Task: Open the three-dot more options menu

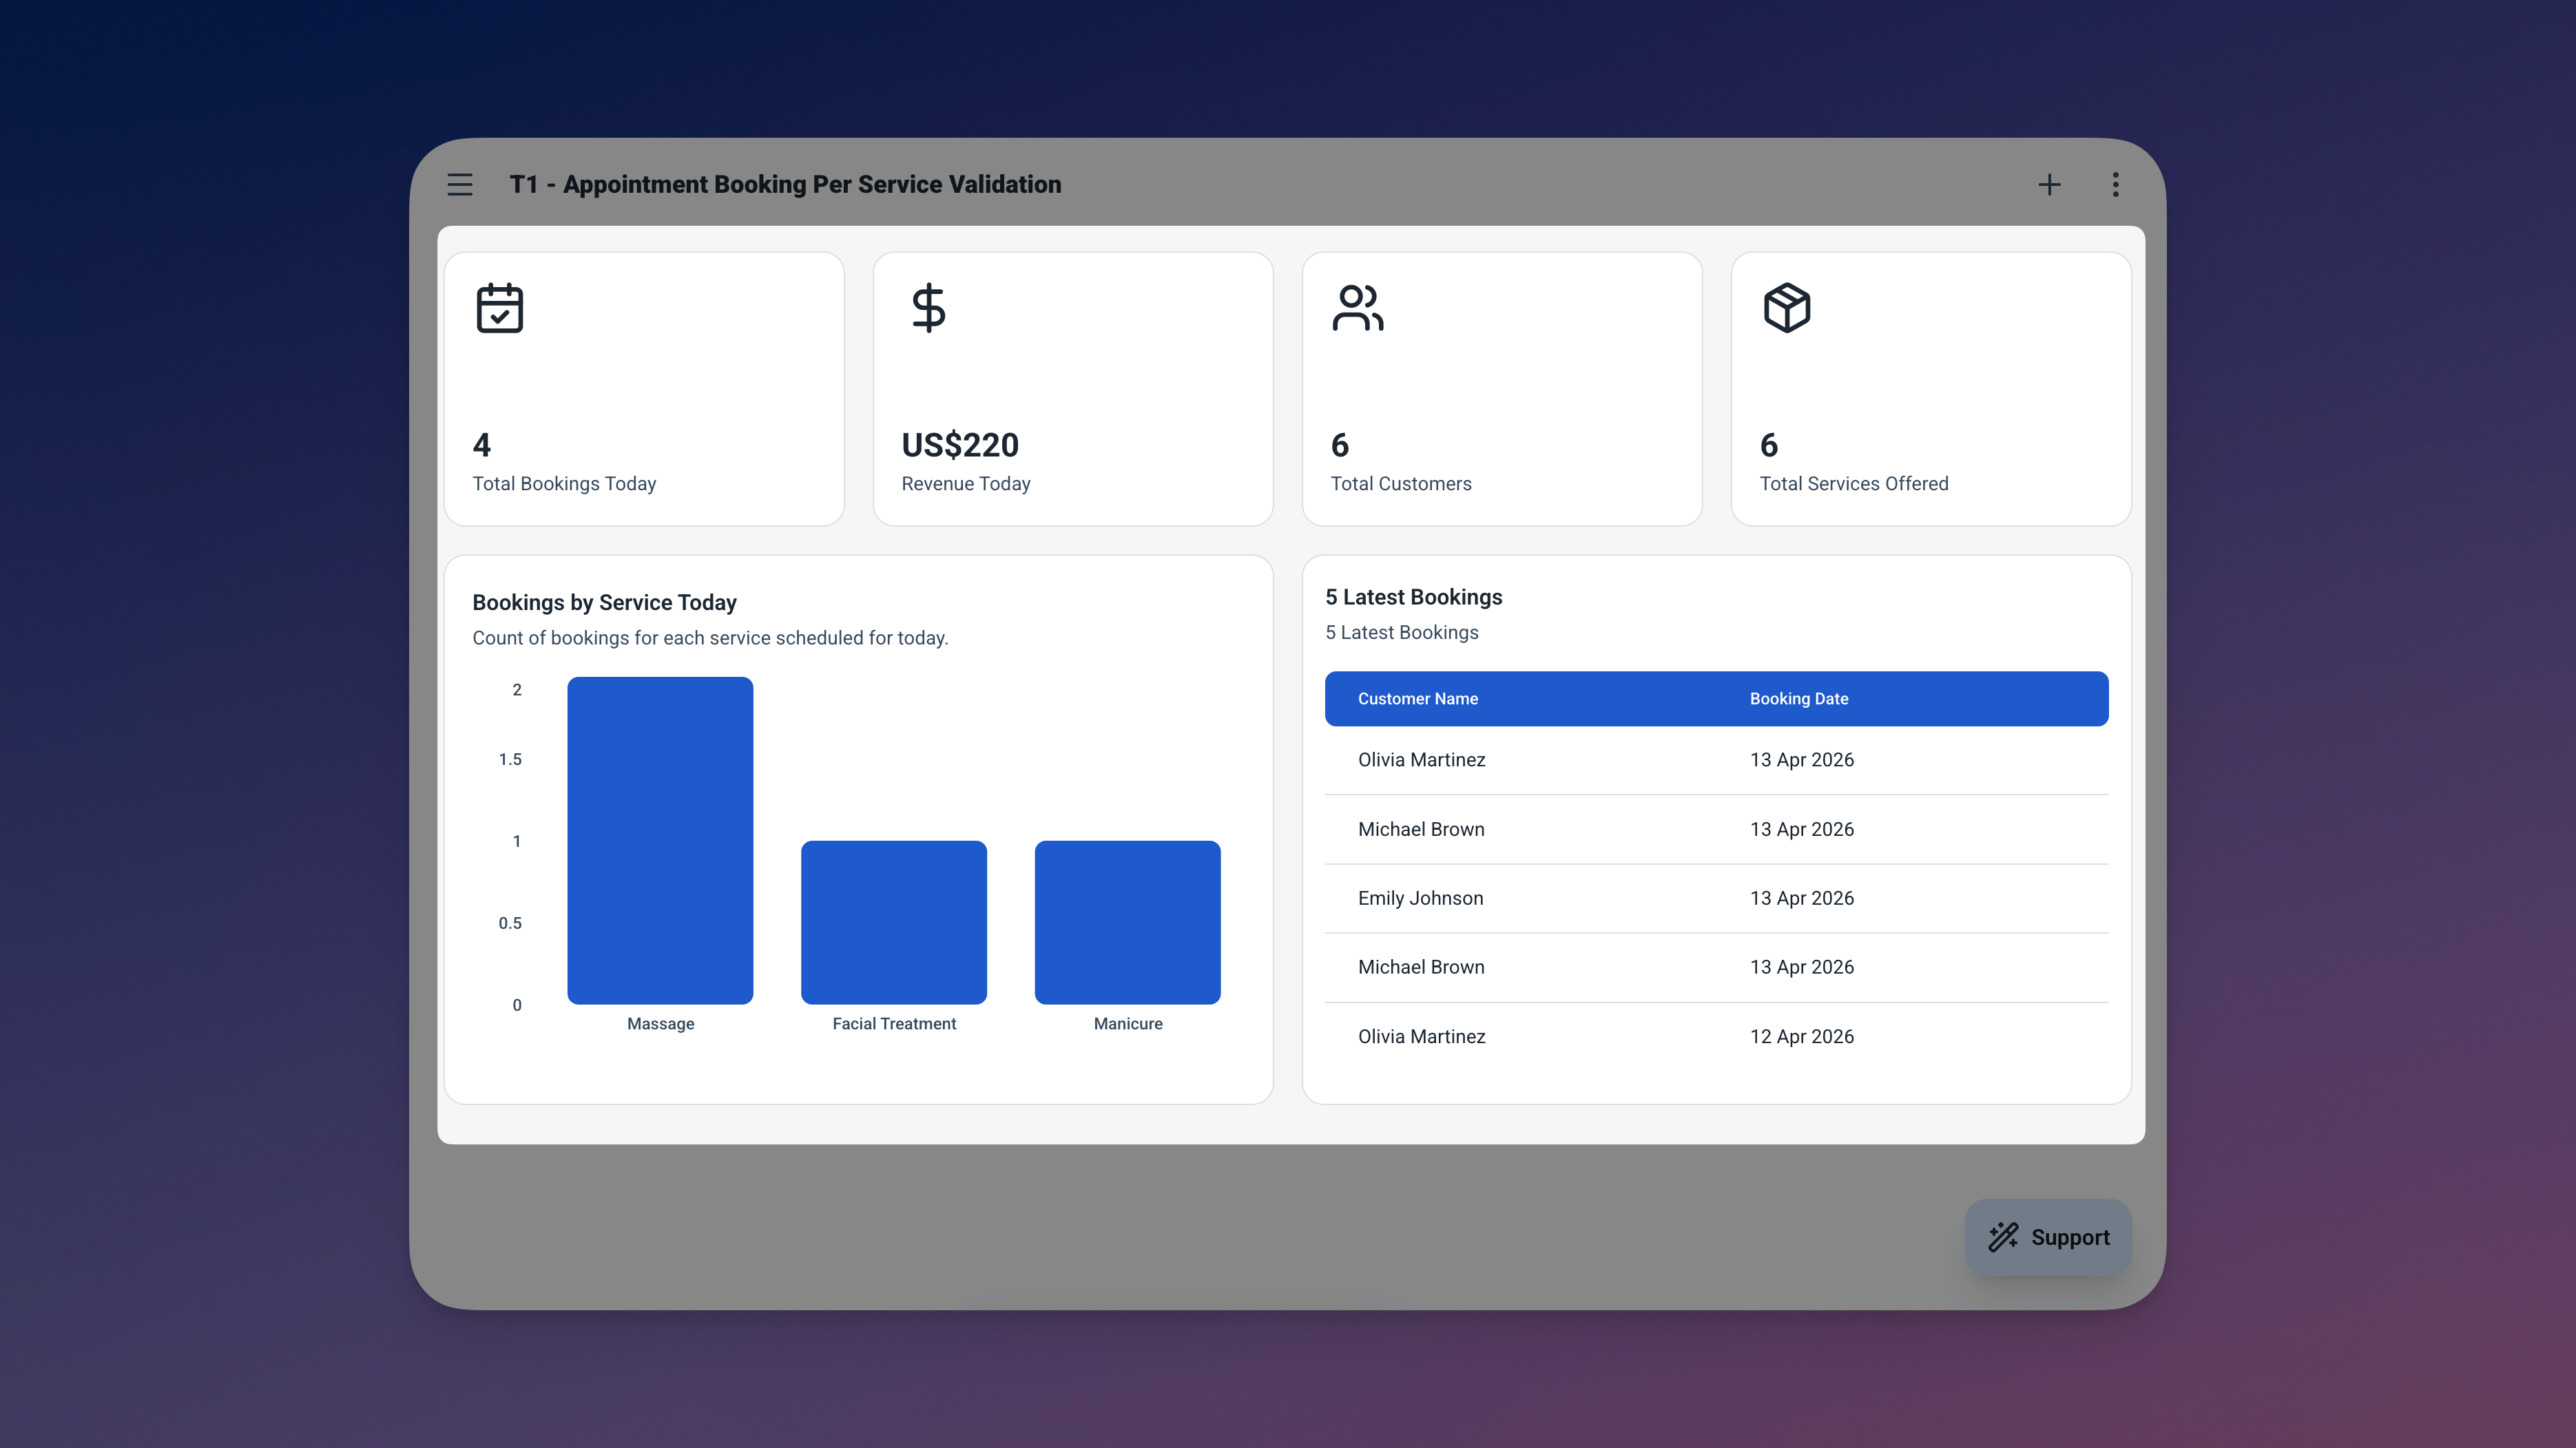Action: [x=2115, y=184]
